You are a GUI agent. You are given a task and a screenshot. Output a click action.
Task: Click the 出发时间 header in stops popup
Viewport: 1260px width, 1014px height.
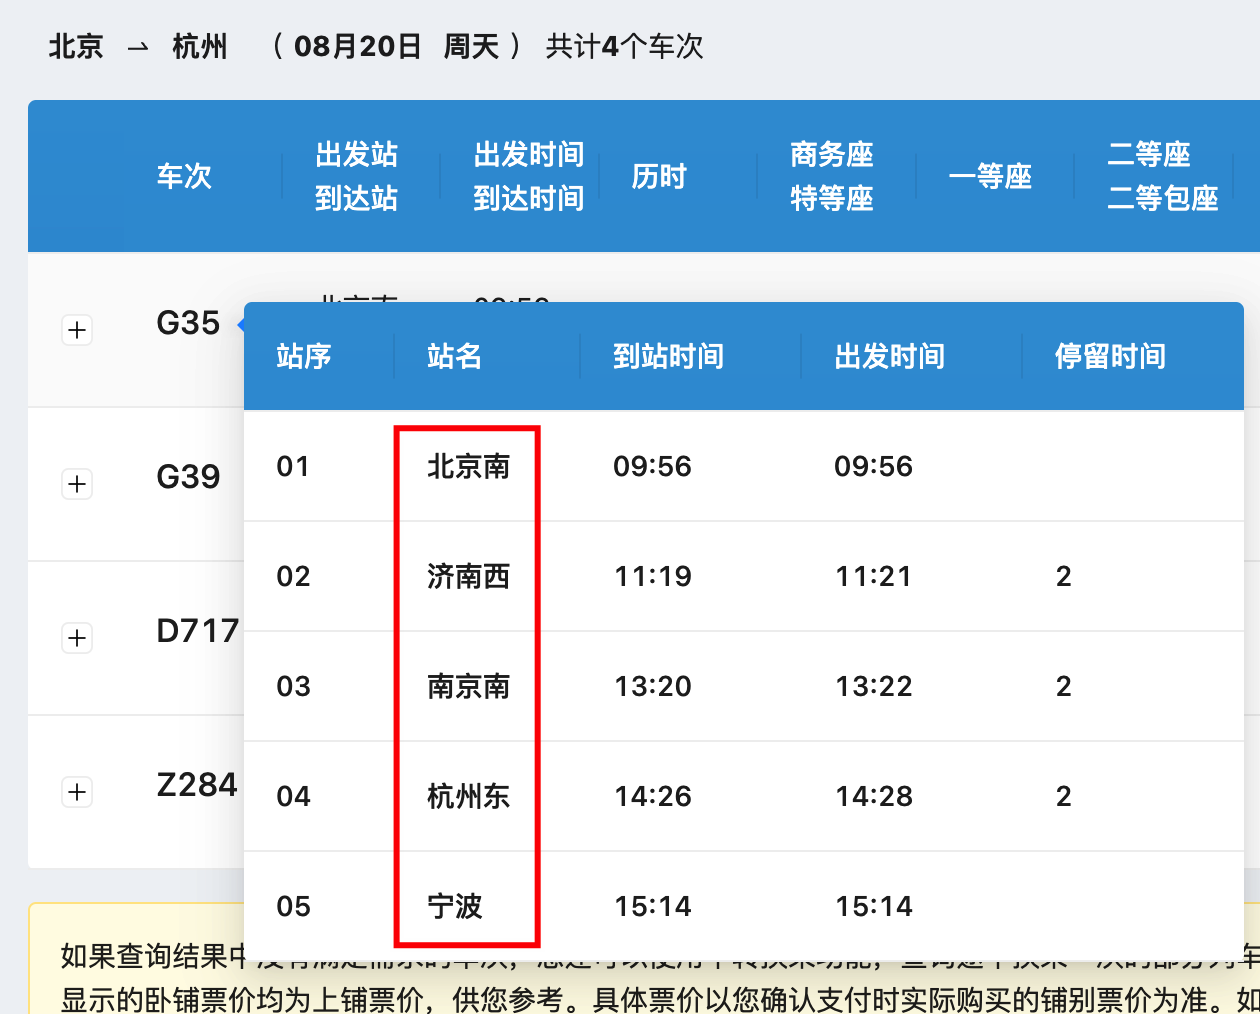click(890, 356)
